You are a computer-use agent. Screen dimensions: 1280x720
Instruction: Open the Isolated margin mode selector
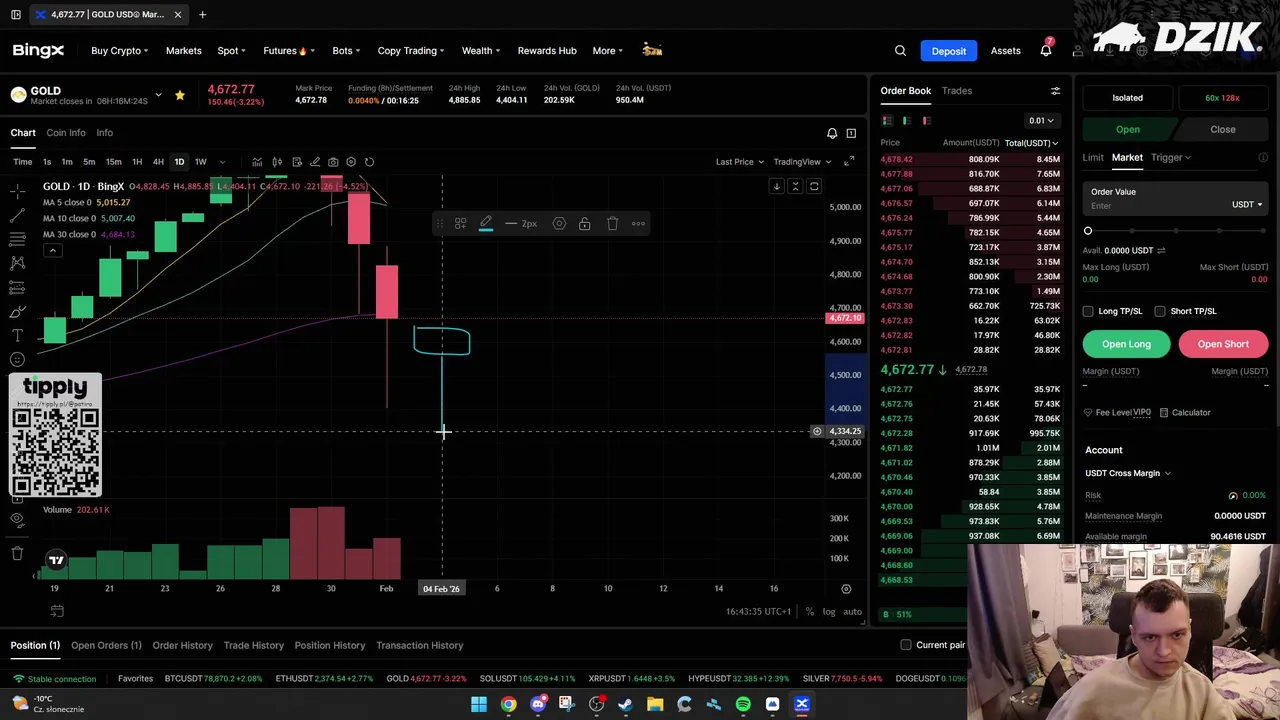(x=1127, y=98)
